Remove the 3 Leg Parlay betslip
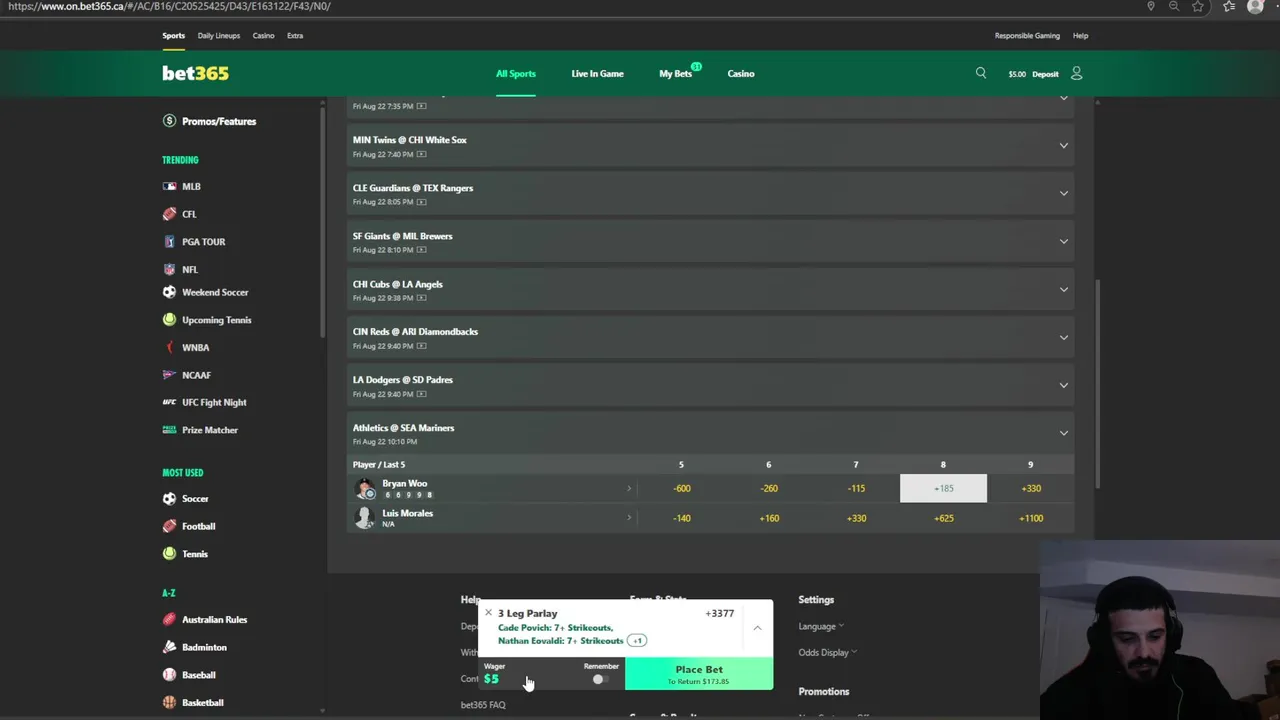 (488, 613)
